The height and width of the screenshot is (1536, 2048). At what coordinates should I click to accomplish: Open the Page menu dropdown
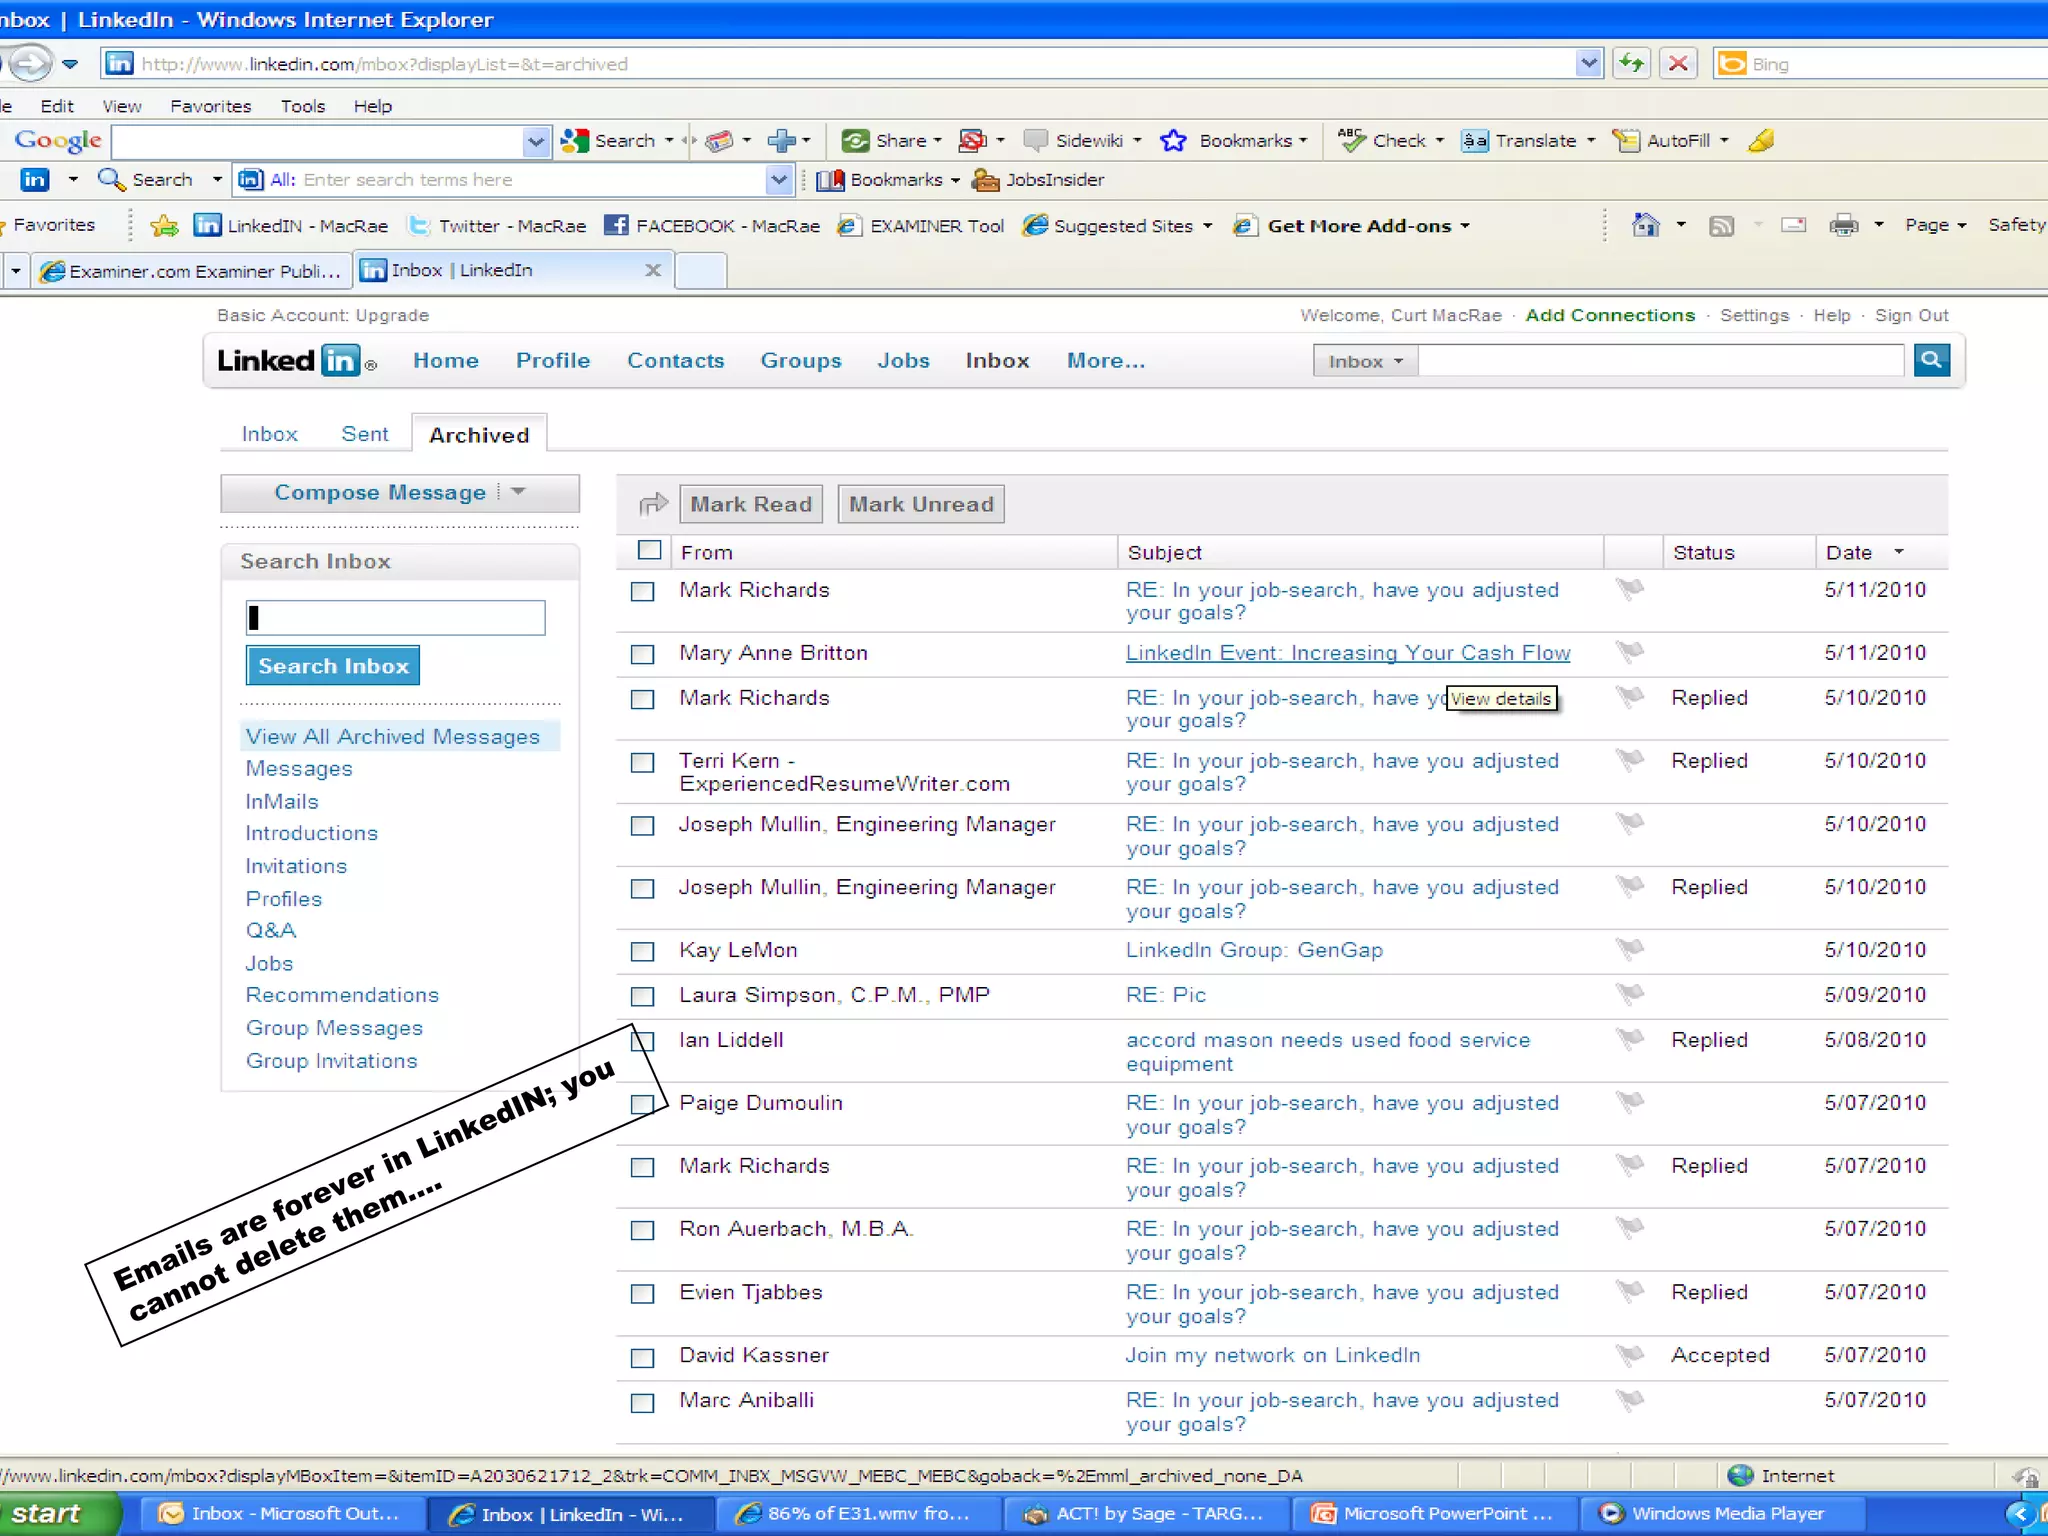point(1936,225)
